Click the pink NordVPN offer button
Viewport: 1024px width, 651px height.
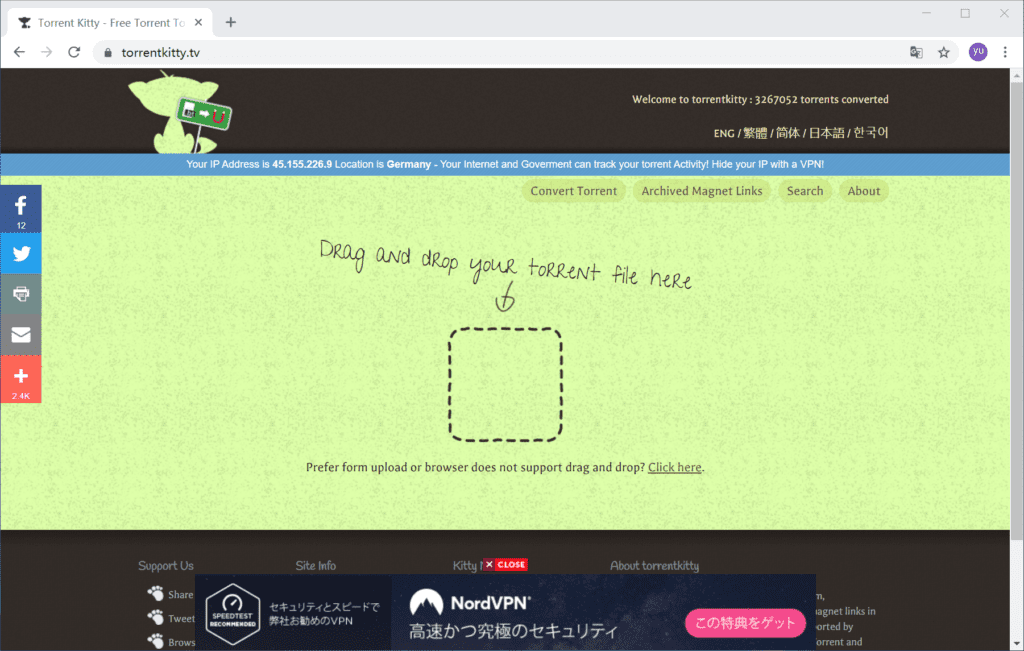(x=745, y=624)
